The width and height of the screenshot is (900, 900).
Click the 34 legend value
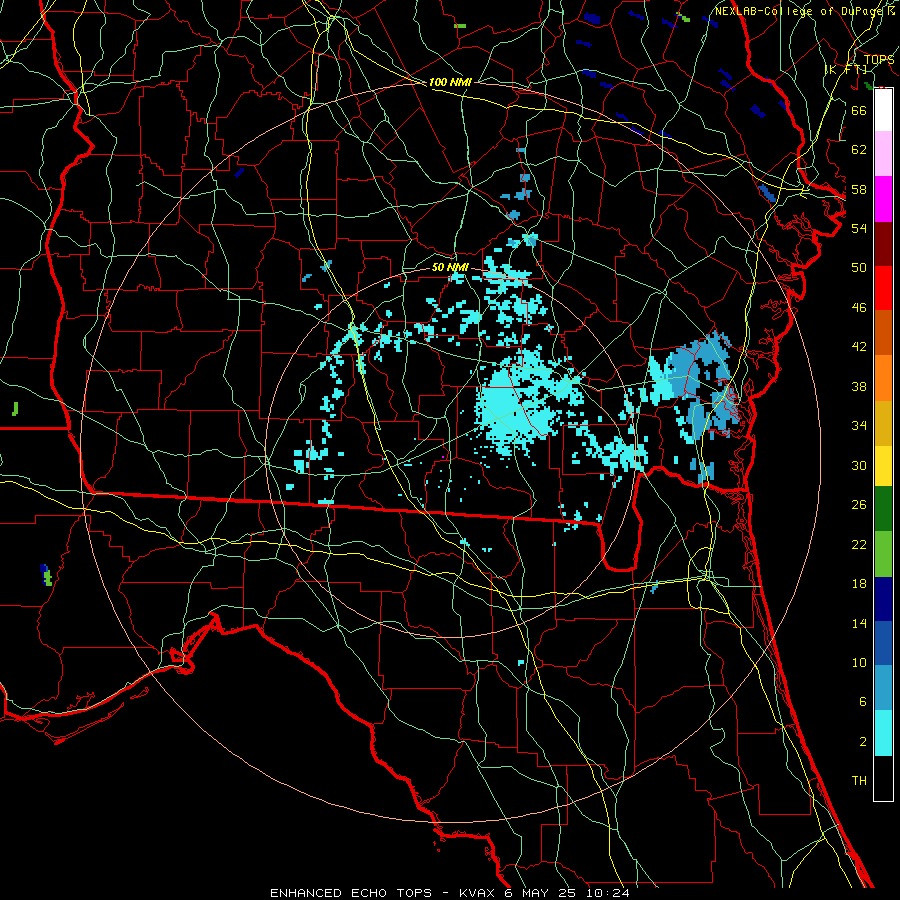coord(859,426)
